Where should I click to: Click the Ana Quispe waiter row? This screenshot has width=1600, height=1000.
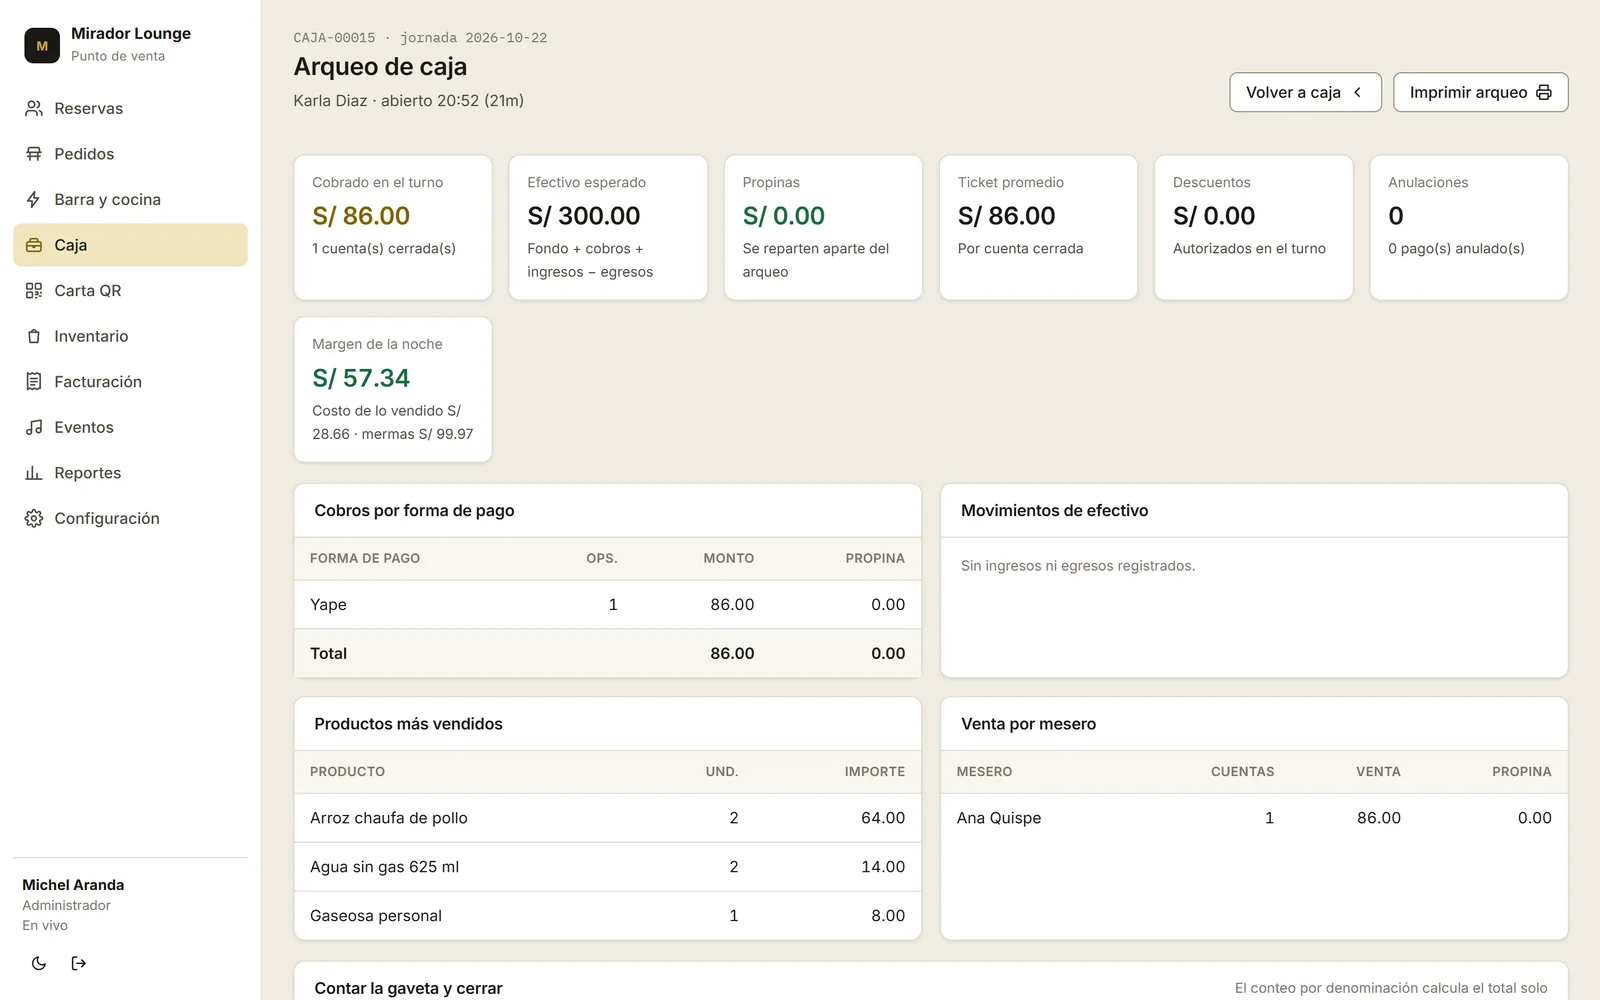(1254, 818)
